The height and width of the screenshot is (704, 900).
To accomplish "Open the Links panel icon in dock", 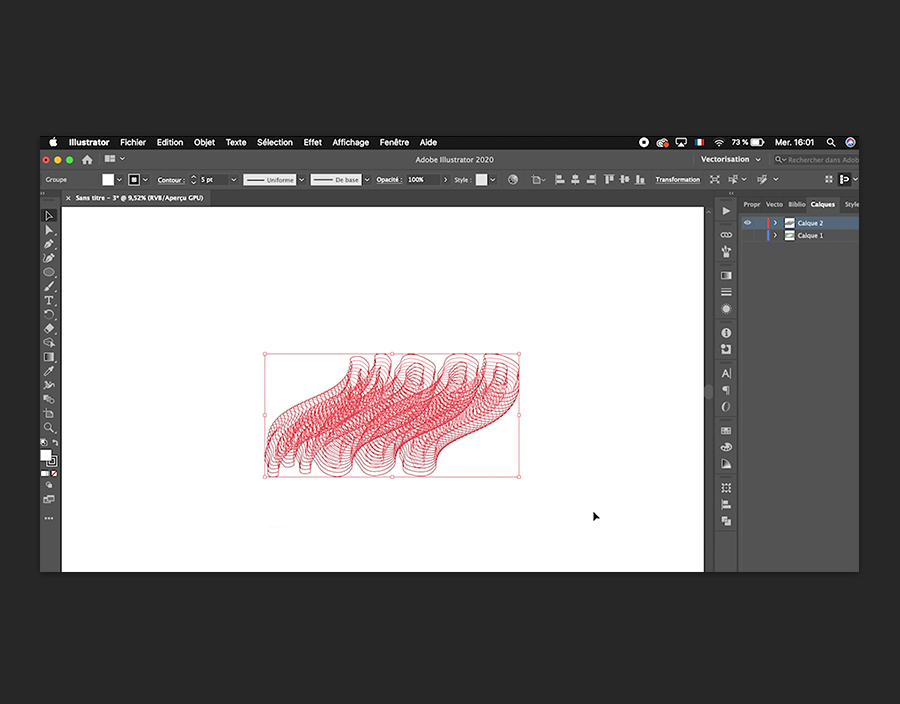I will click(x=726, y=235).
